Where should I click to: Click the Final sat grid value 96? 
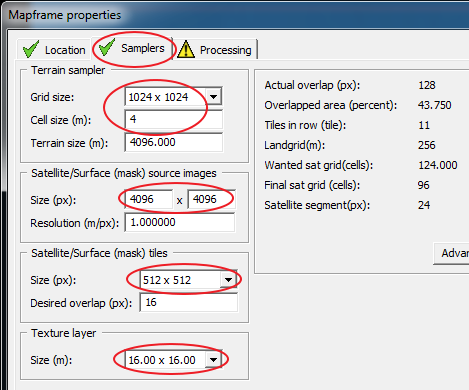(424, 185)
